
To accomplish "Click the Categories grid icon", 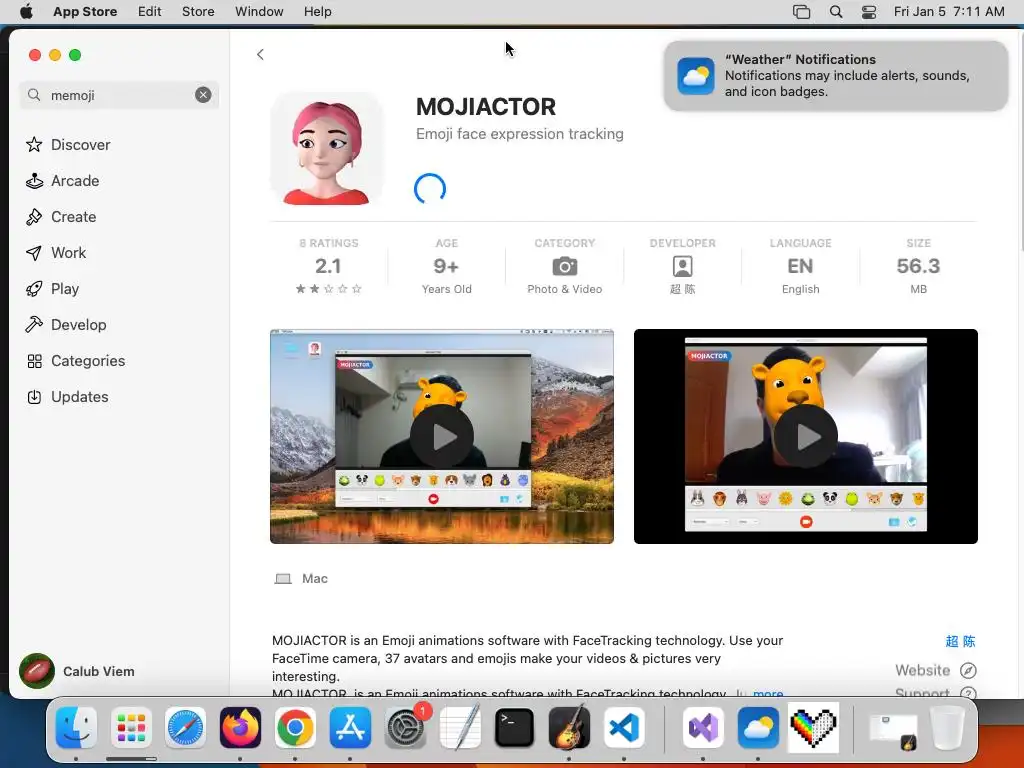I will [34, 361].
